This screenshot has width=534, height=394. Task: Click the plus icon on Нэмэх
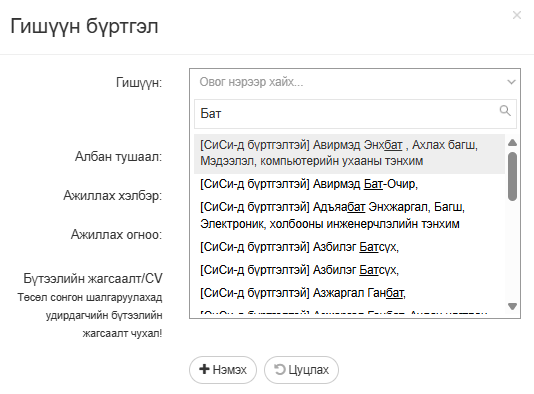pyautogui.click(x=204, y=369)
